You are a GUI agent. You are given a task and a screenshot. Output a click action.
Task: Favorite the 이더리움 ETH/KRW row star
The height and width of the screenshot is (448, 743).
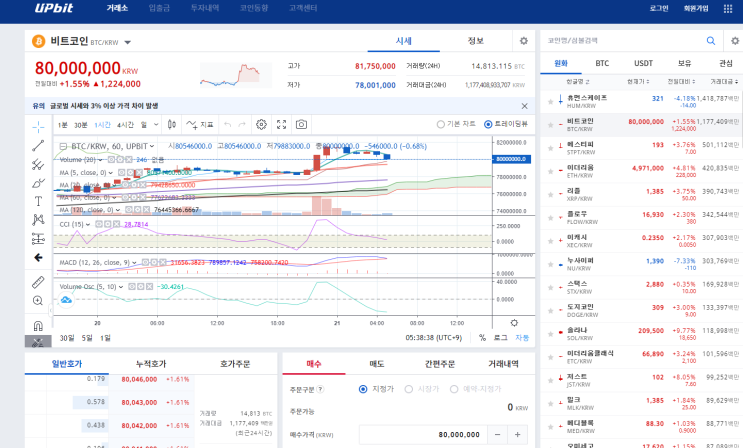(x=550, y=171)
